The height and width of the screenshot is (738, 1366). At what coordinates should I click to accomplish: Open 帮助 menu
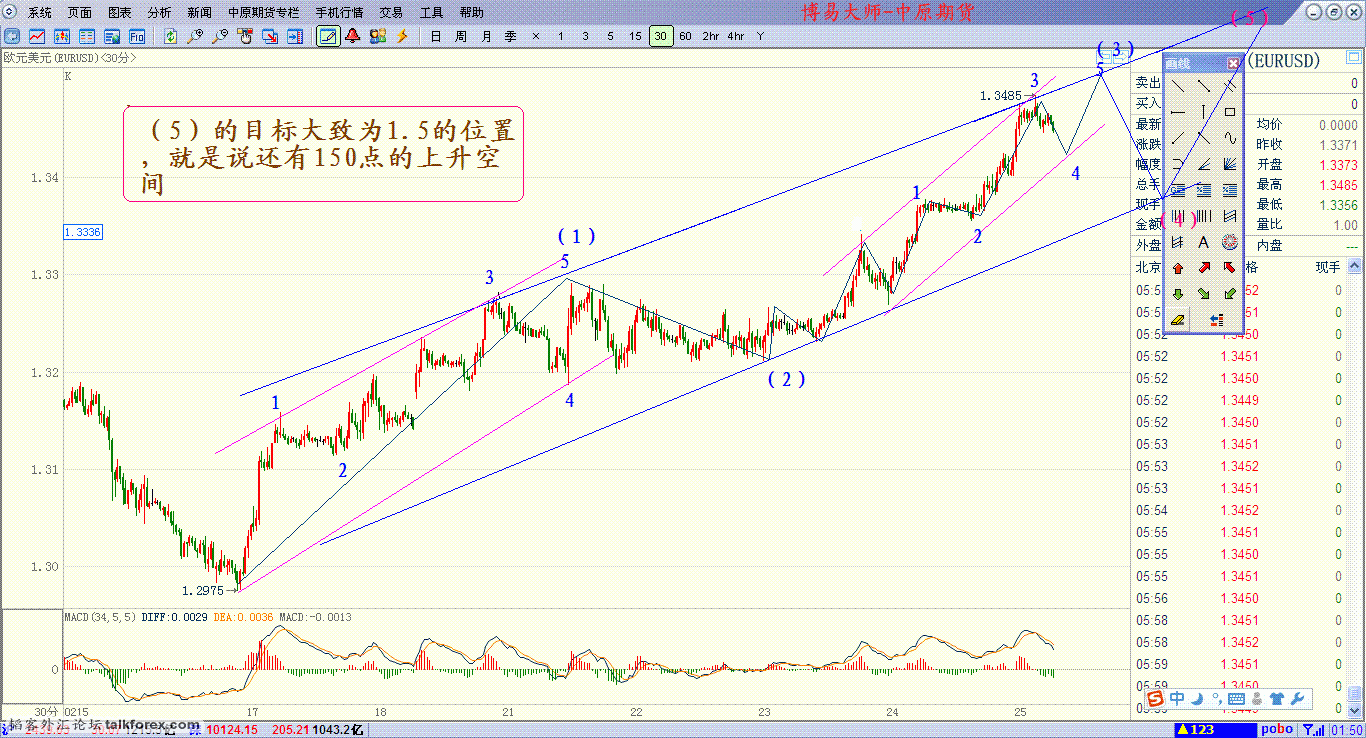point(471,12)
